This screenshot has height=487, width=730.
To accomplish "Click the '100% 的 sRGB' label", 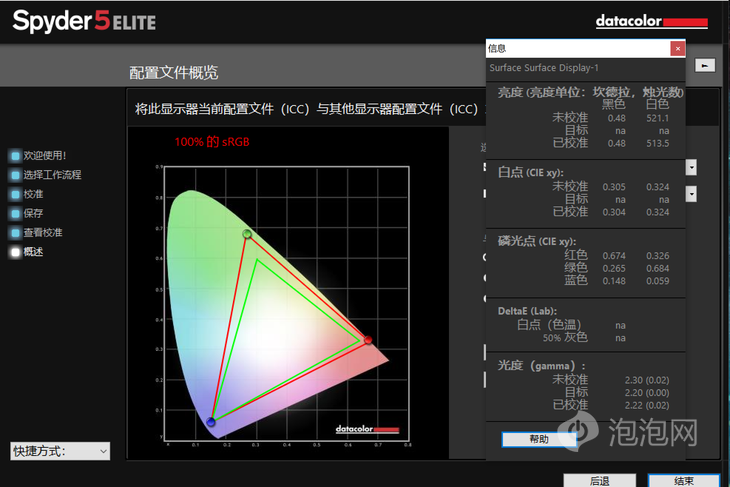I will point(212,142).
